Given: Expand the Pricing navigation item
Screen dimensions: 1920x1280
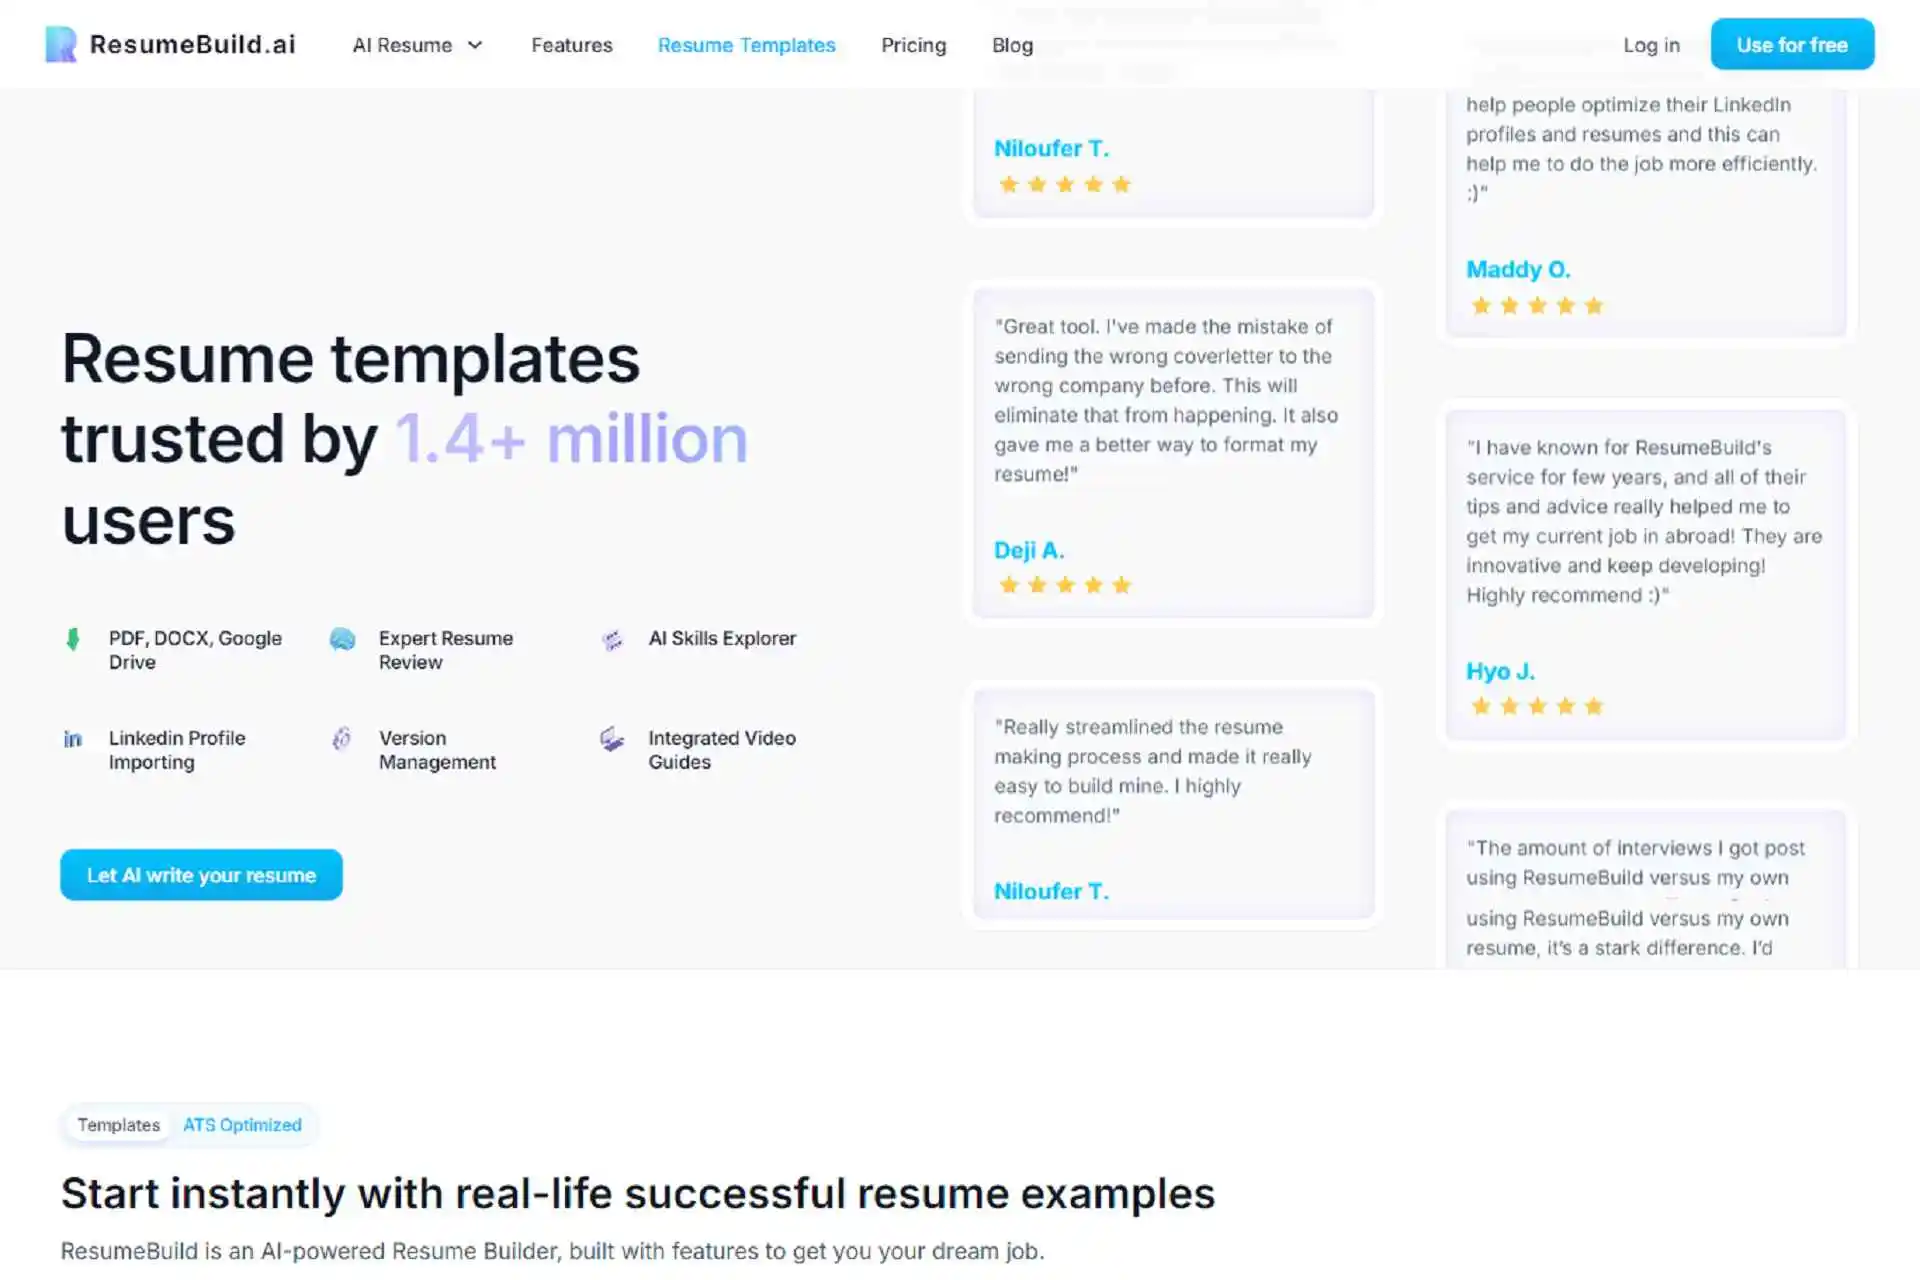Looking at the screenshot, I should coord(913,44).
